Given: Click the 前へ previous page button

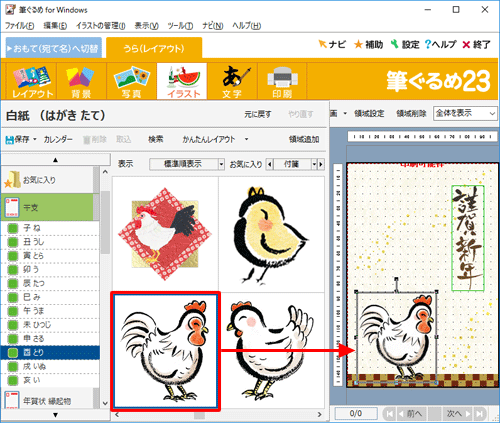Looking at the screenshot, I should click(411, 414).
